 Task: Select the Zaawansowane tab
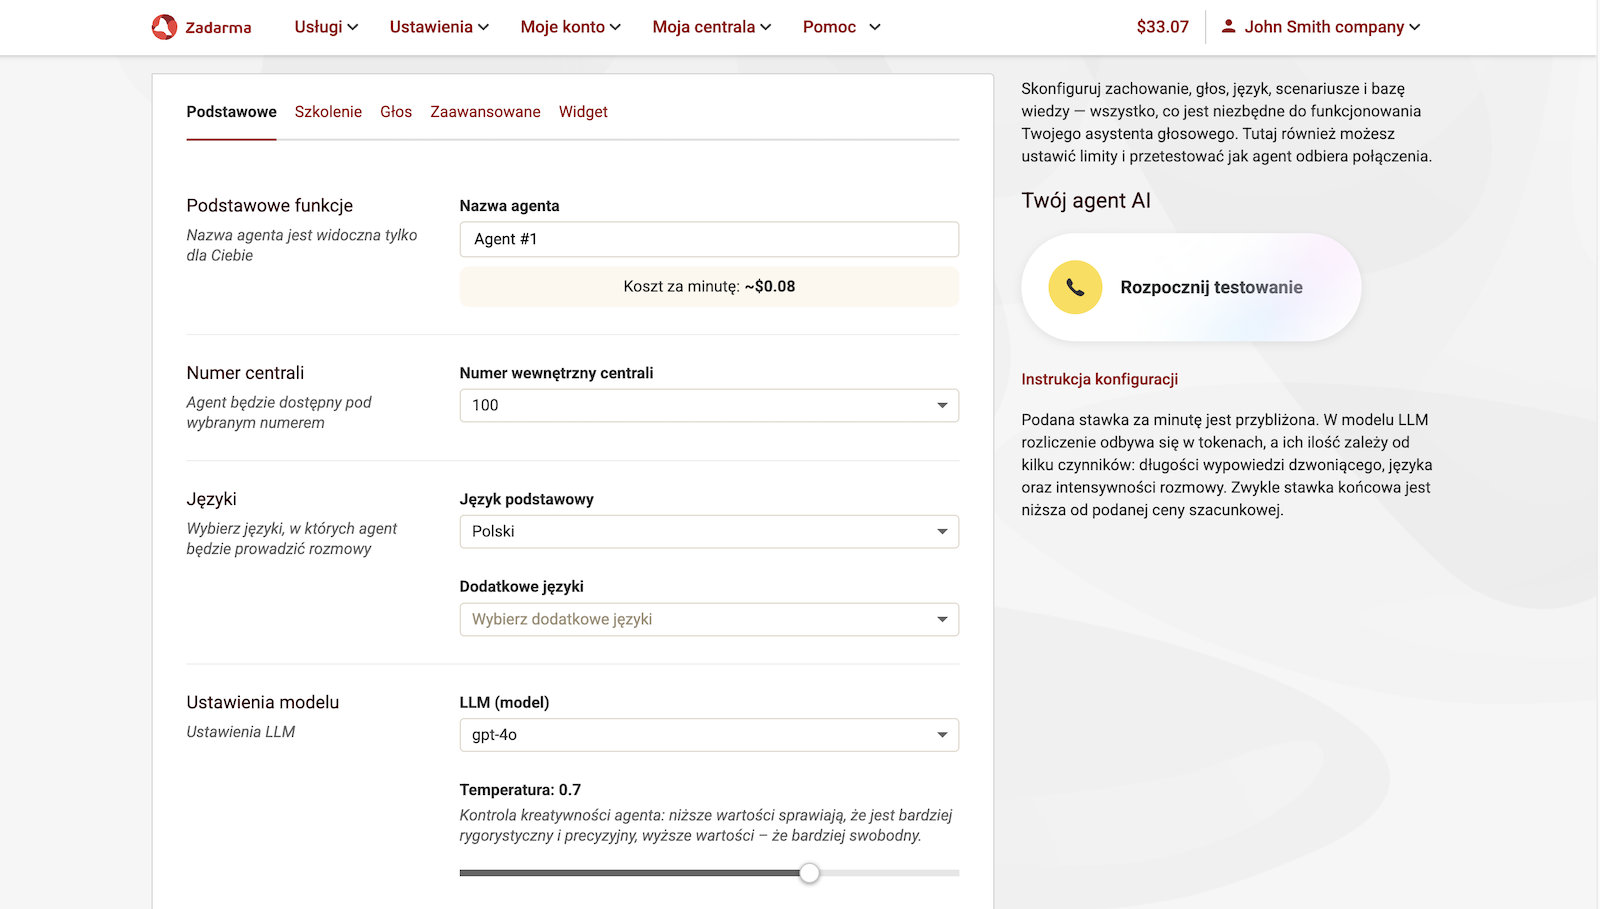pos(485,112)
